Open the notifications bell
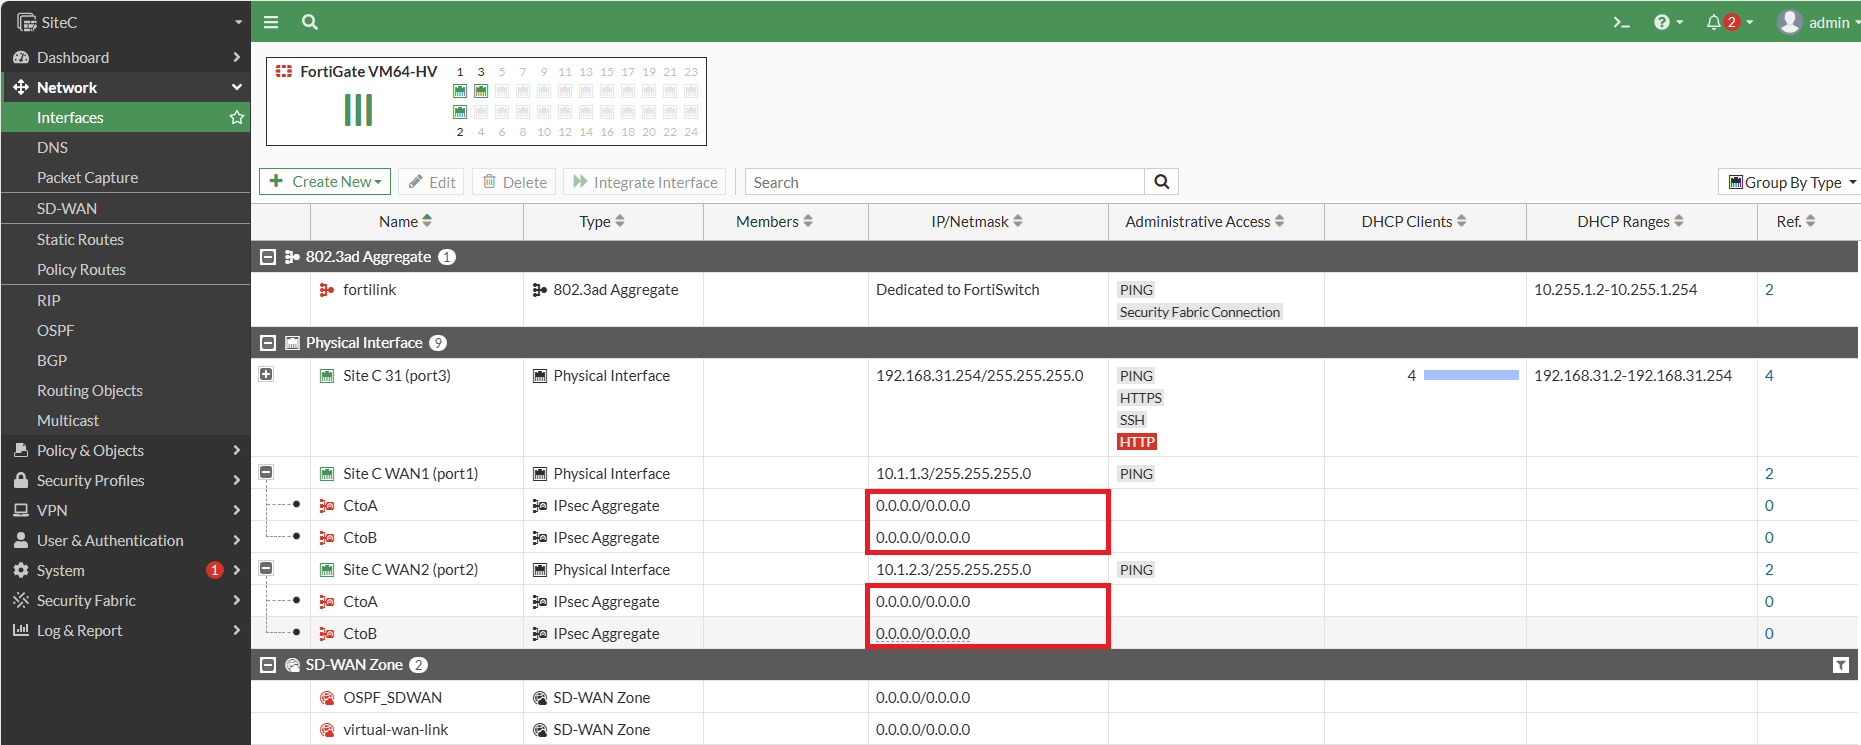Viewport: 1861px width, 745px height. (x=1729, y=22)
